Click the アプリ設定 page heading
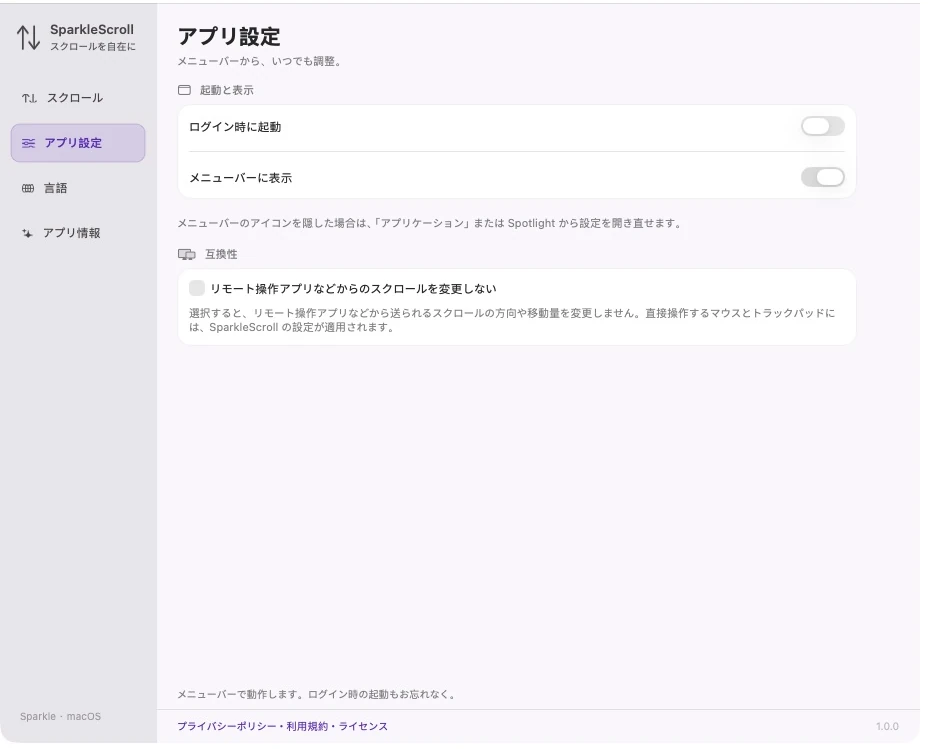 coord(231,37)
